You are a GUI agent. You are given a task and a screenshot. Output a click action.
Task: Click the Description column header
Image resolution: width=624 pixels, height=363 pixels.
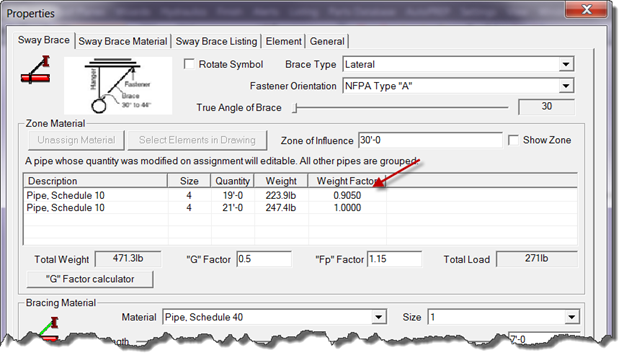[96, 181]
